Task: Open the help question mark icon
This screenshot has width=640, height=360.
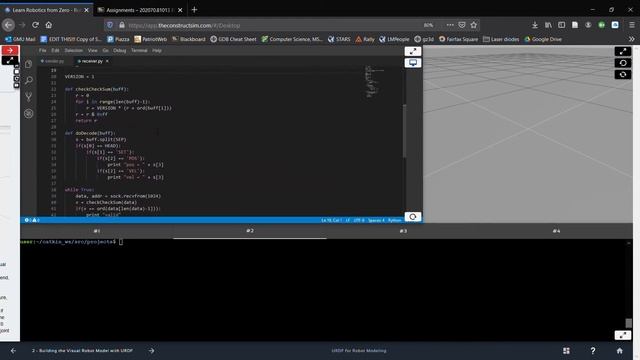Action: coord(593,351)
